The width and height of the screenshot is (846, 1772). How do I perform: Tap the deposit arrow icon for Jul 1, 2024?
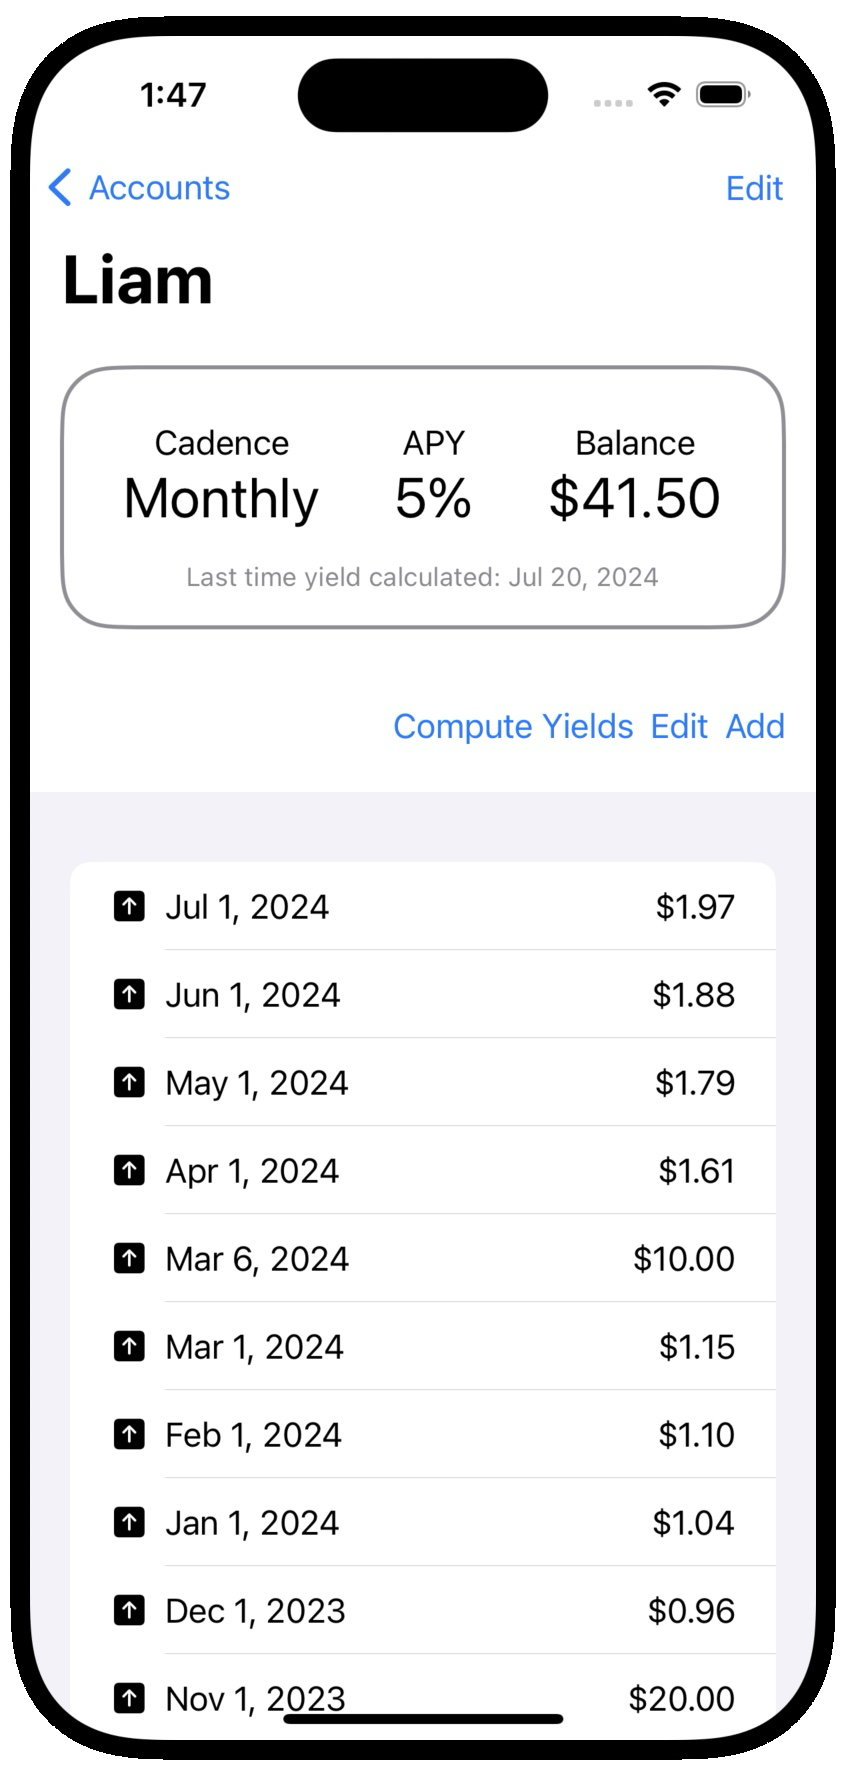point(129,906)
